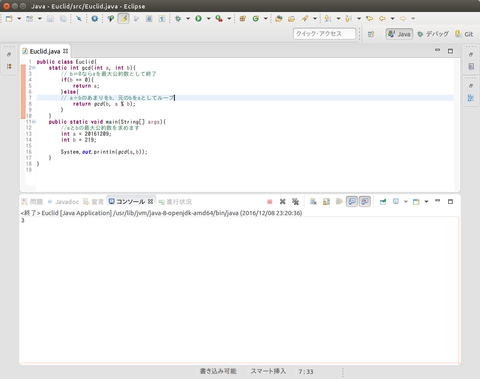Click the Open Console icon

[416, 201]
